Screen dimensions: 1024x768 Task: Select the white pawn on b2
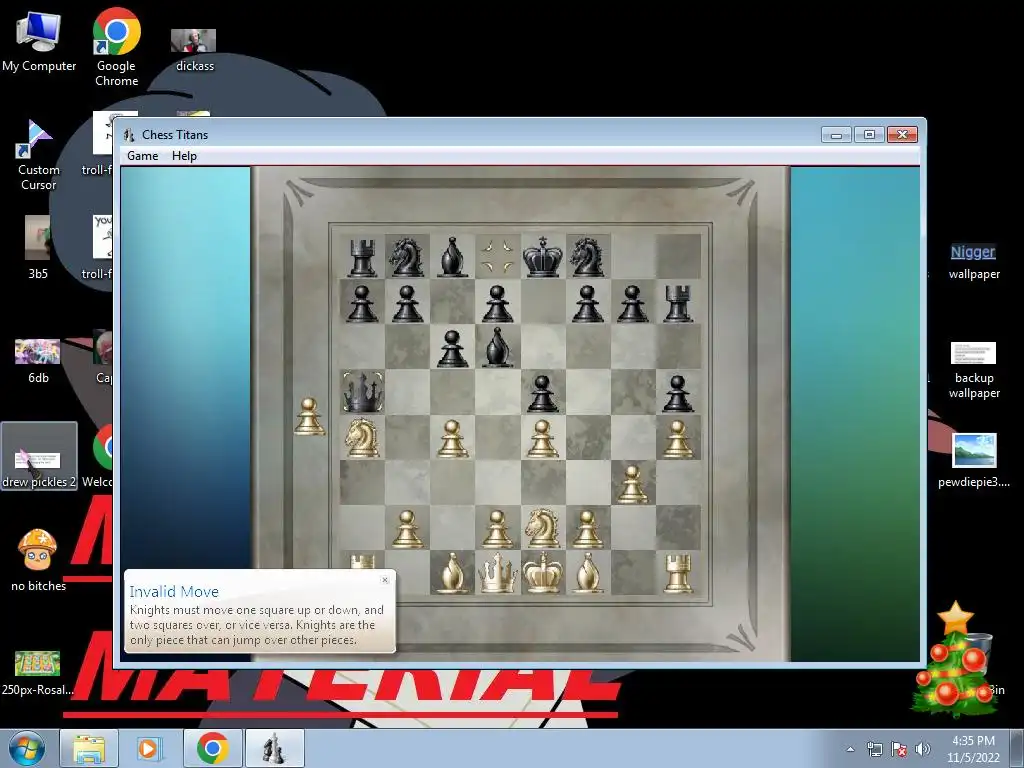tap(407, 528)
